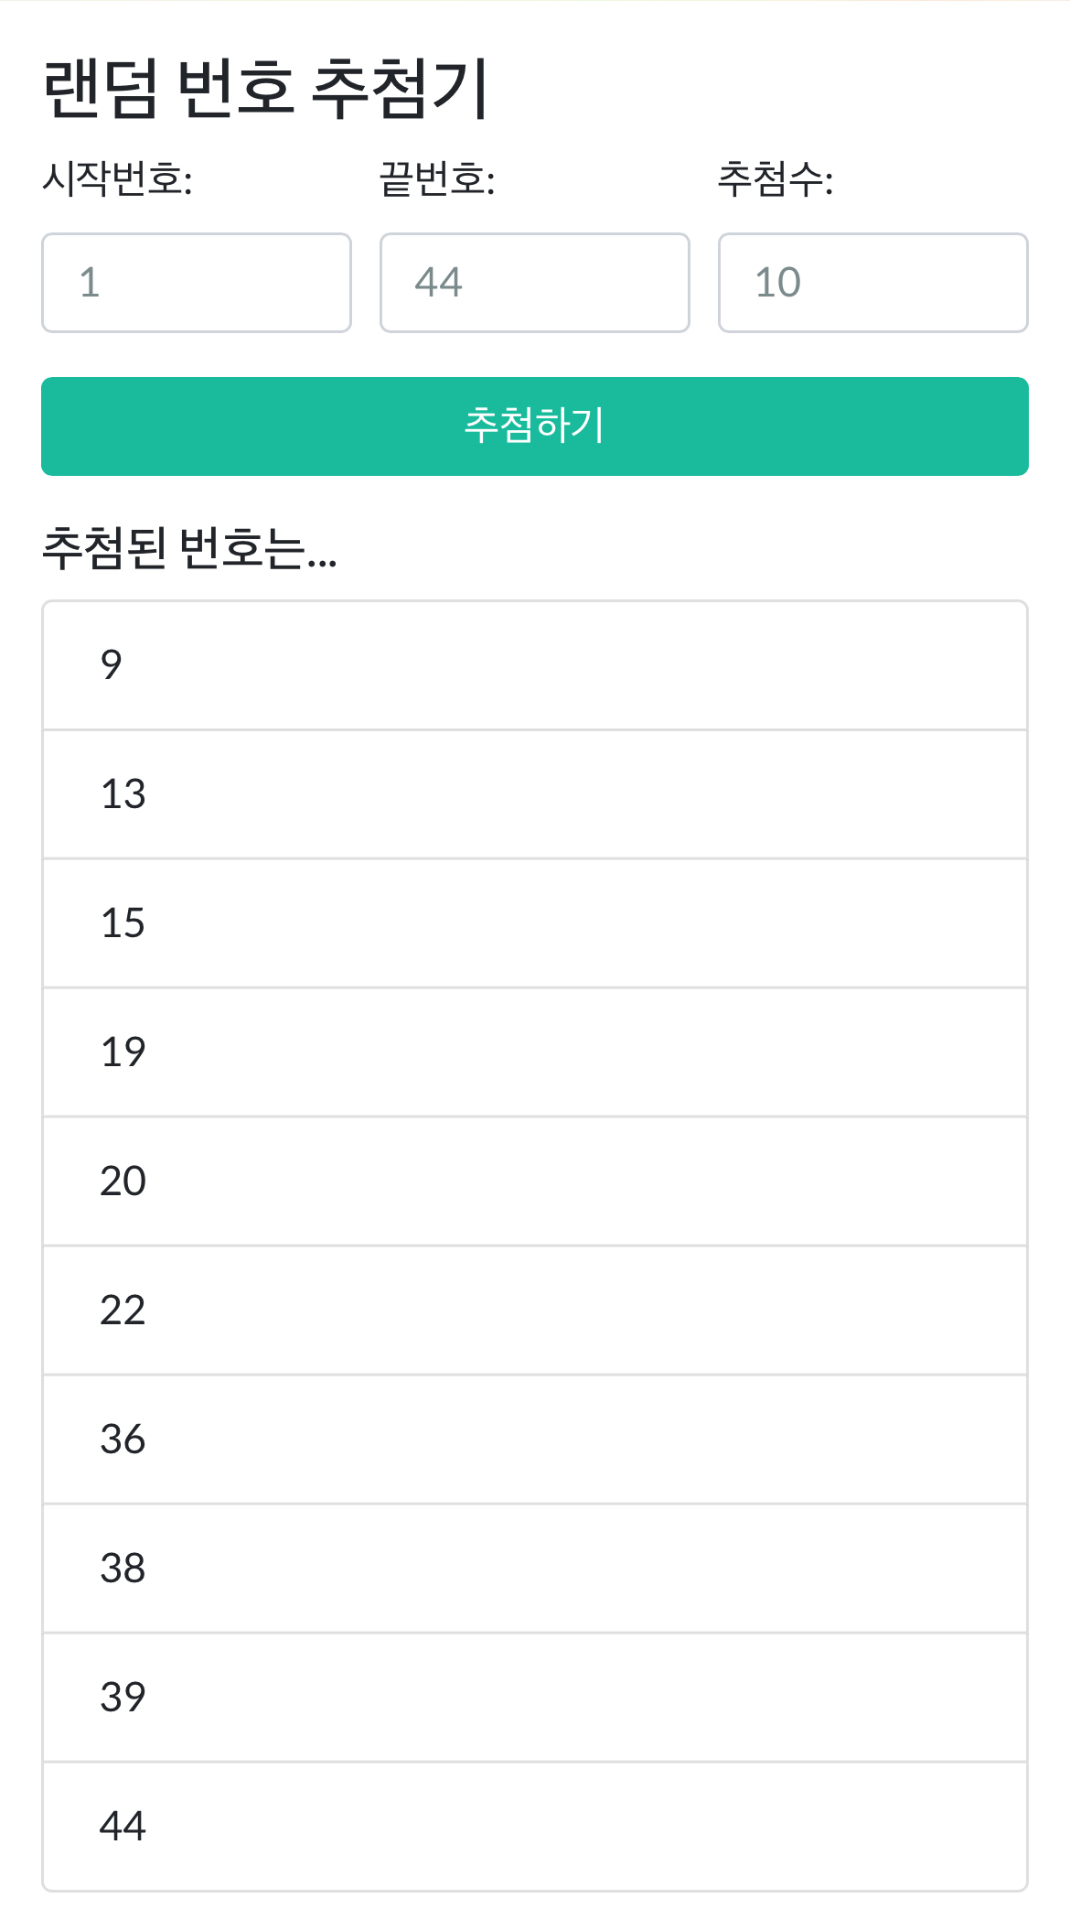Click the drawn number 19 entry

(x=534, y=1052)
